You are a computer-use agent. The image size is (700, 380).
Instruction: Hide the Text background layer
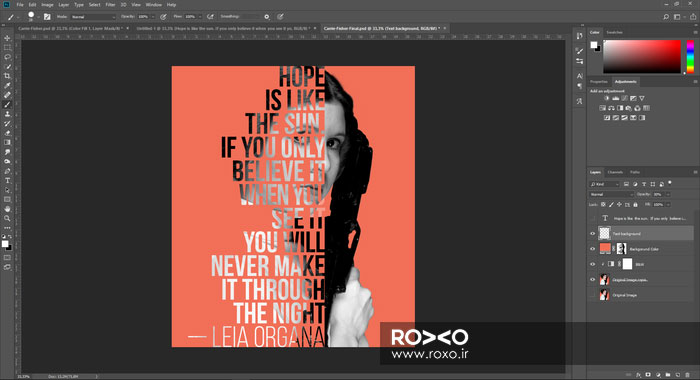[593, 234]
